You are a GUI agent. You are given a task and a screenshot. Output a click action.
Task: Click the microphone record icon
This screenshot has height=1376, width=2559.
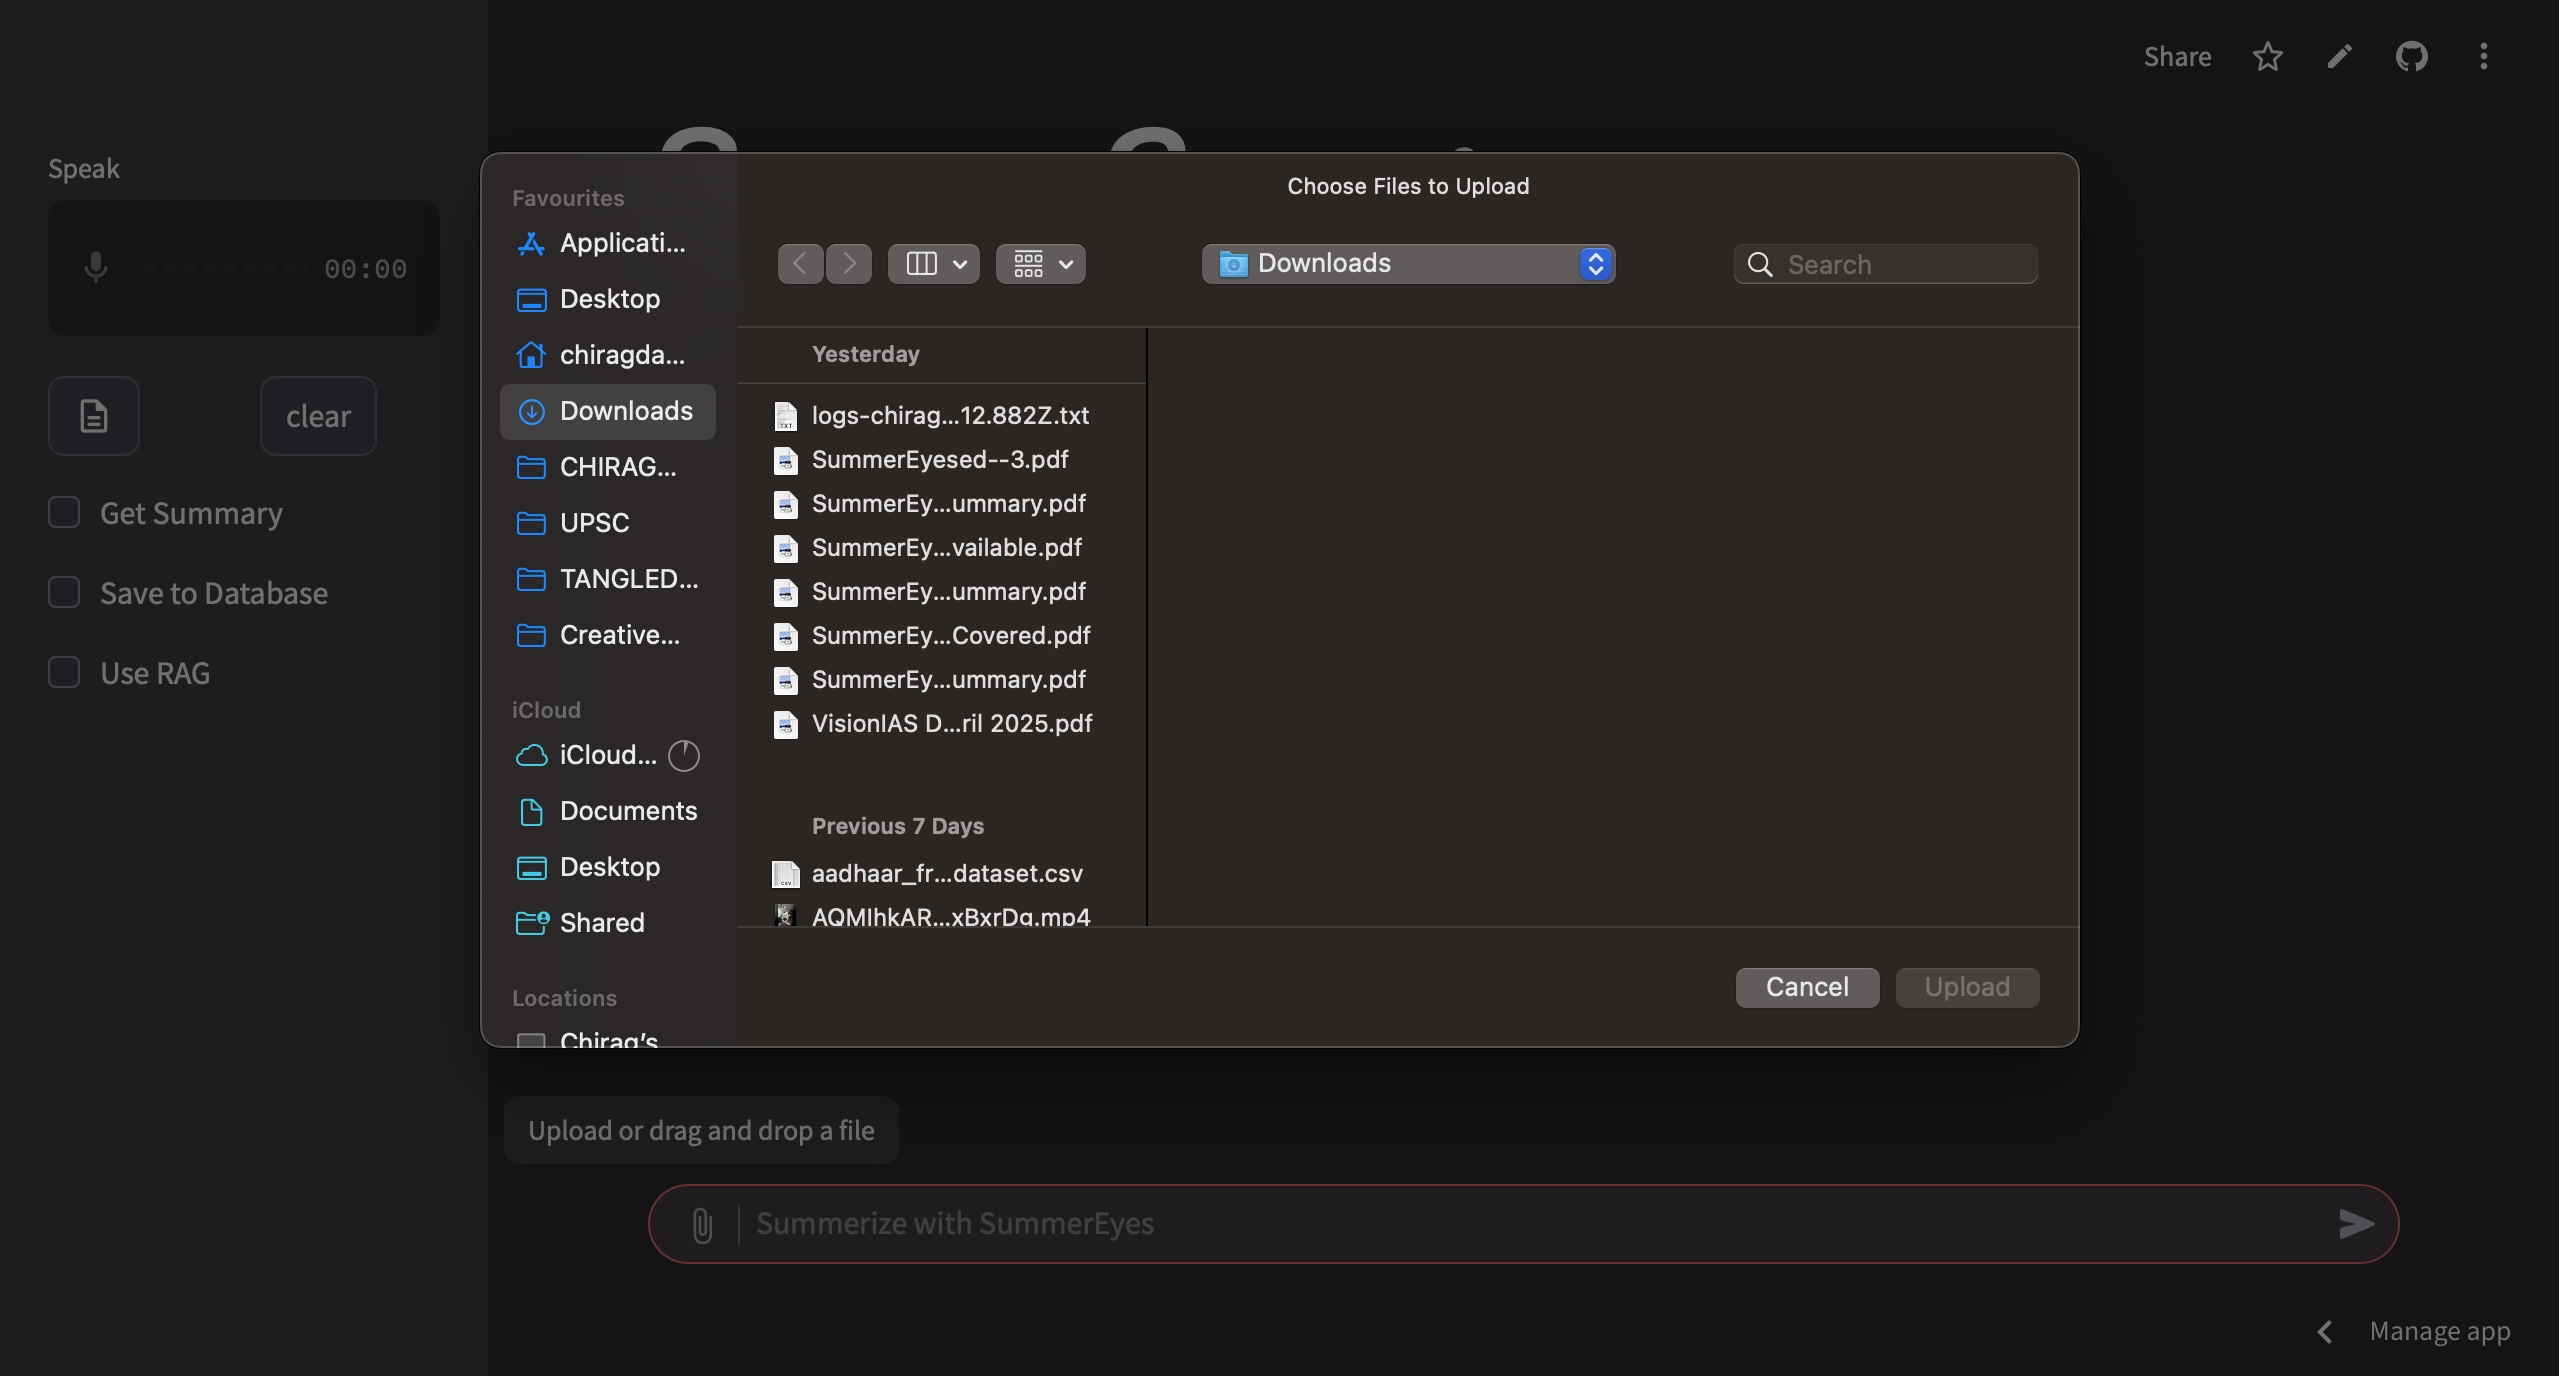click(x=96, y=267)
